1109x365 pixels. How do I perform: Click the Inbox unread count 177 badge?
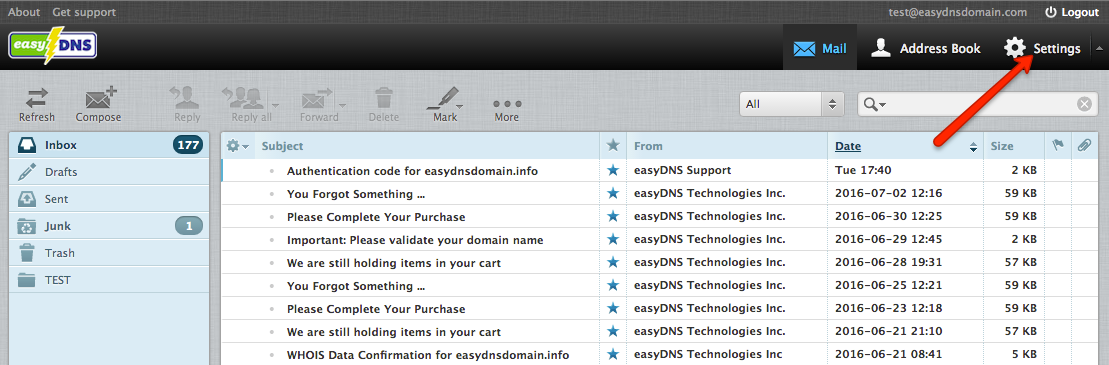point(188,145)
